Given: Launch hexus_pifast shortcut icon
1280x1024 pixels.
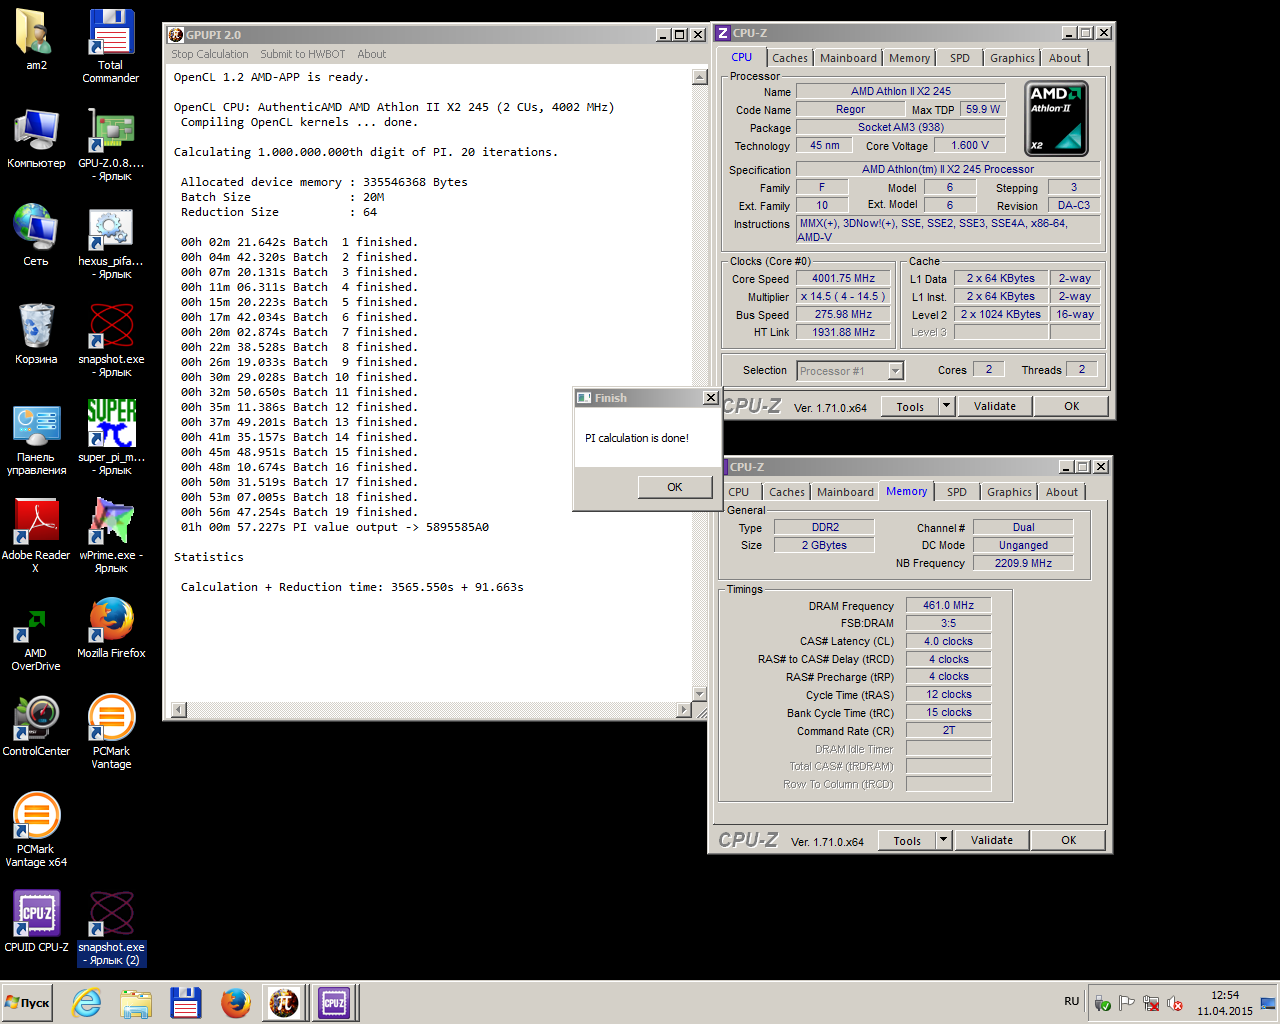Looking at the screenshot, I should click(x=111, y=228).
